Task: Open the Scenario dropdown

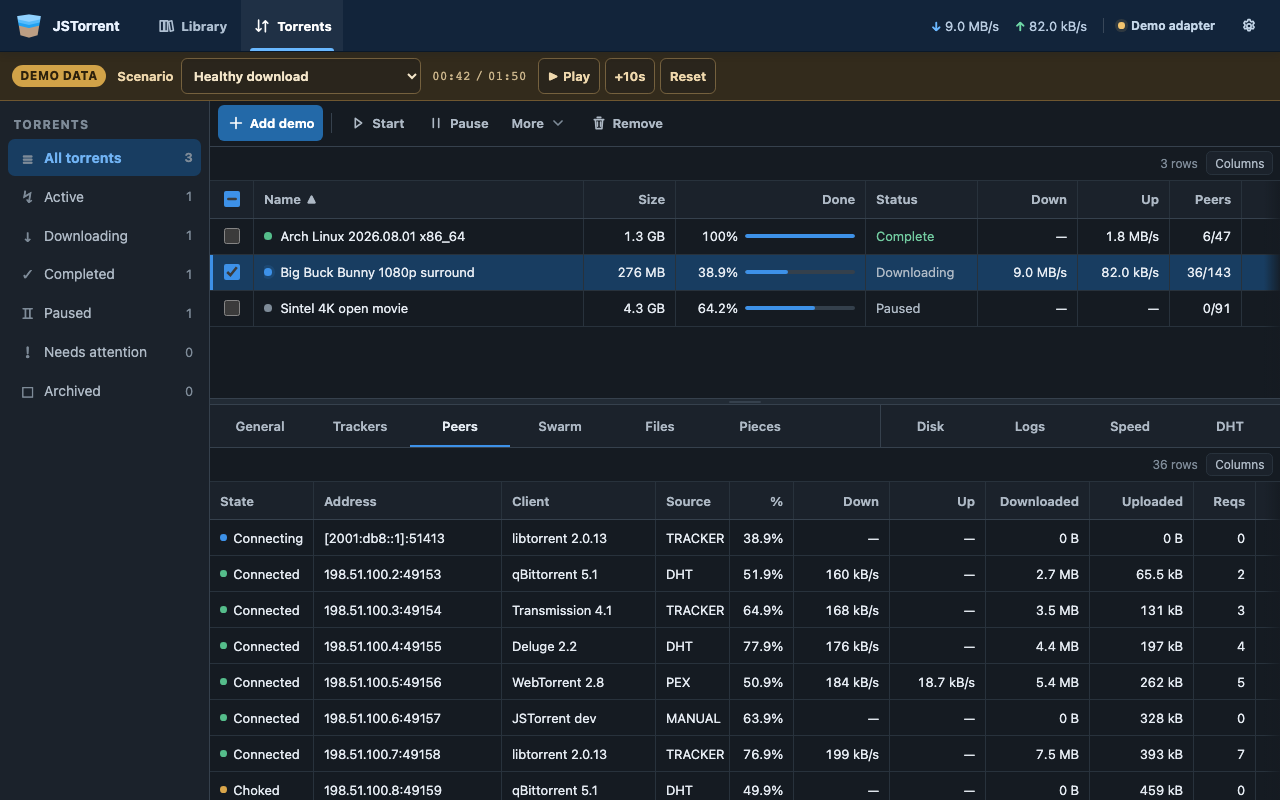Action: click(301, 76)
